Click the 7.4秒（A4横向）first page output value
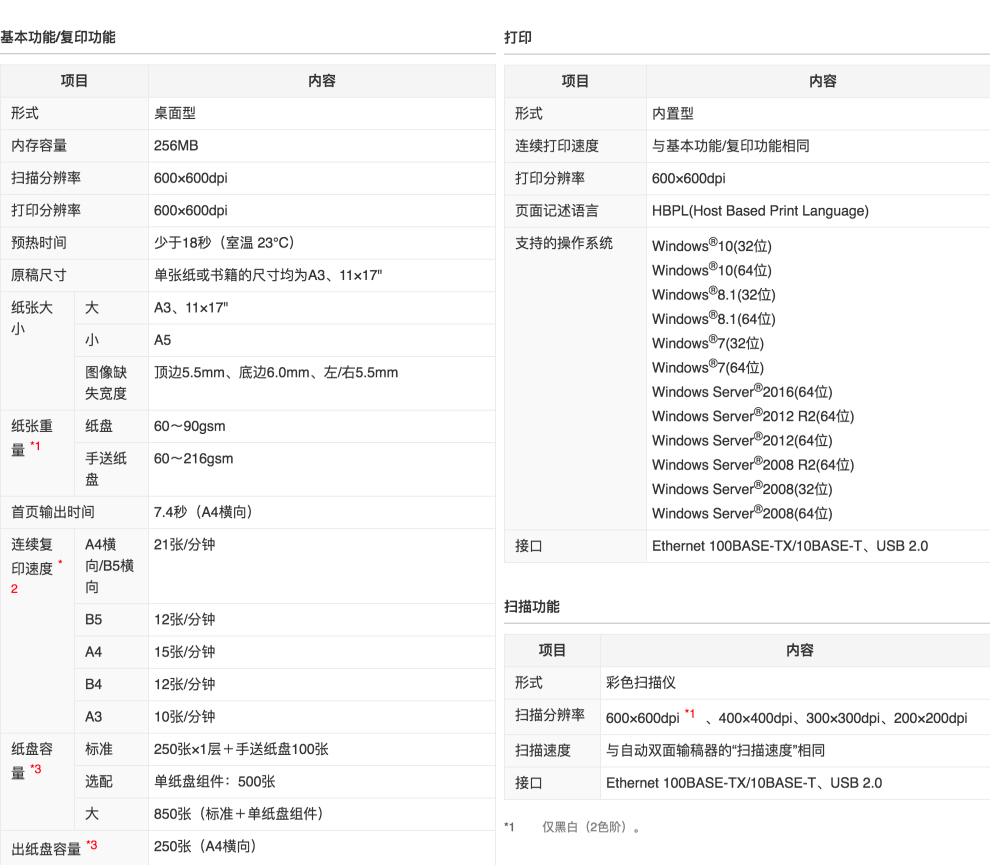Viewport: 990px width, 865px height. pos(203,512)
